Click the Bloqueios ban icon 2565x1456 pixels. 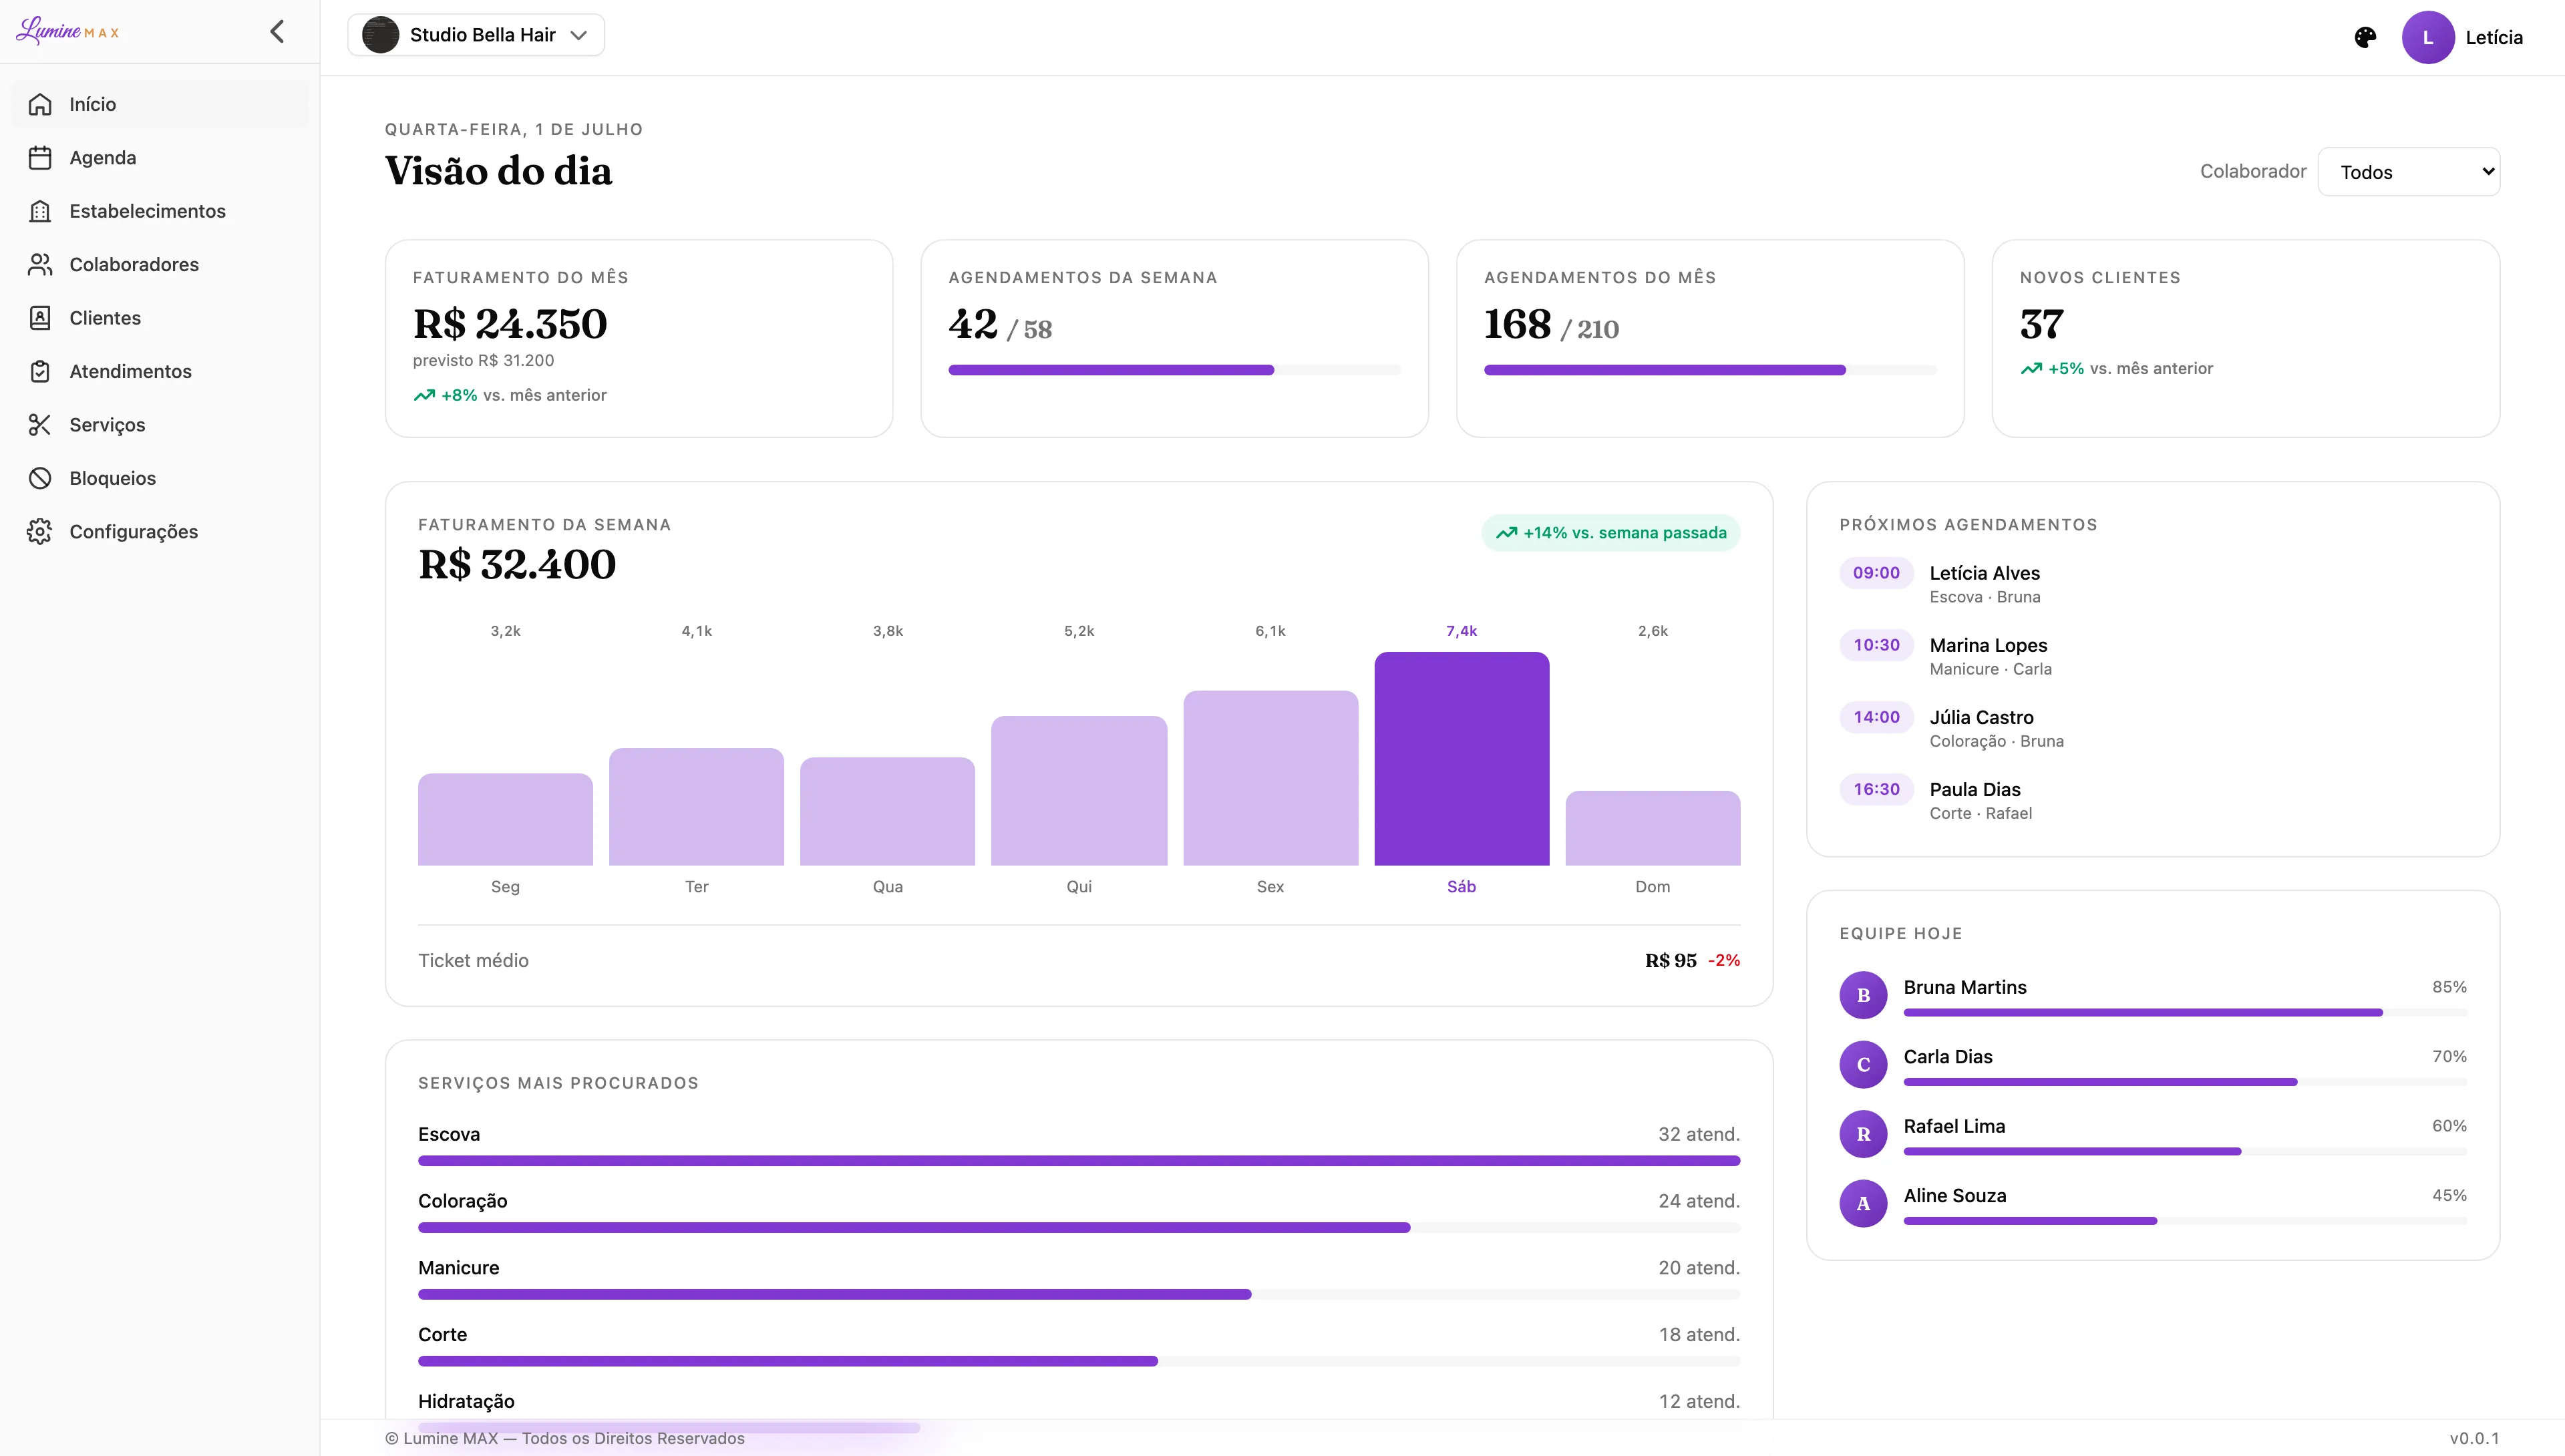point(40,478)
